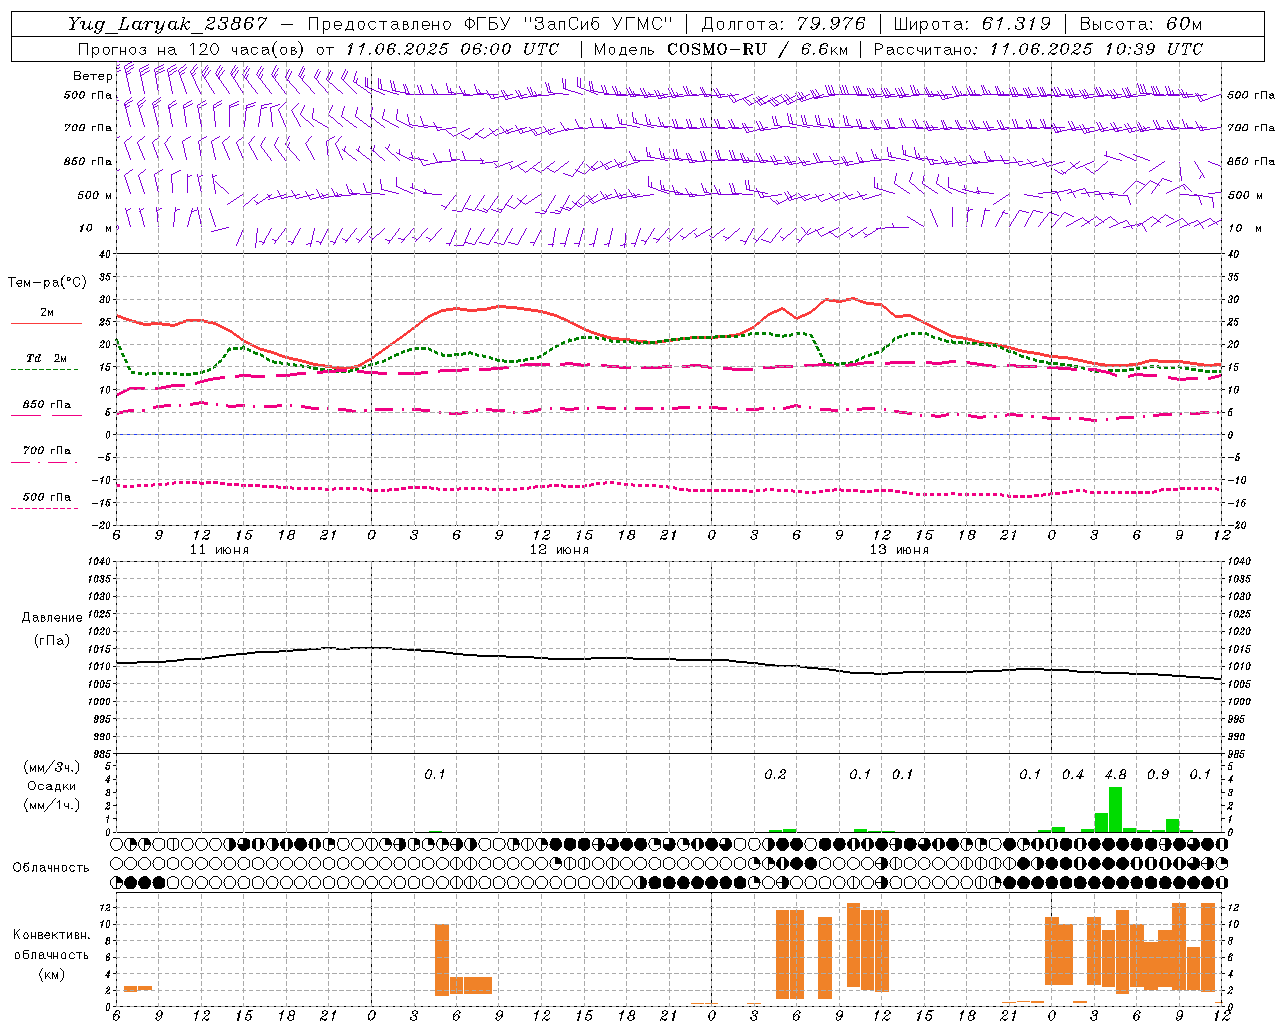Click the tall orange convective bar on 12 июня morning
This screenshot has width=1280, height=1024.
click(x=442, y=960)
